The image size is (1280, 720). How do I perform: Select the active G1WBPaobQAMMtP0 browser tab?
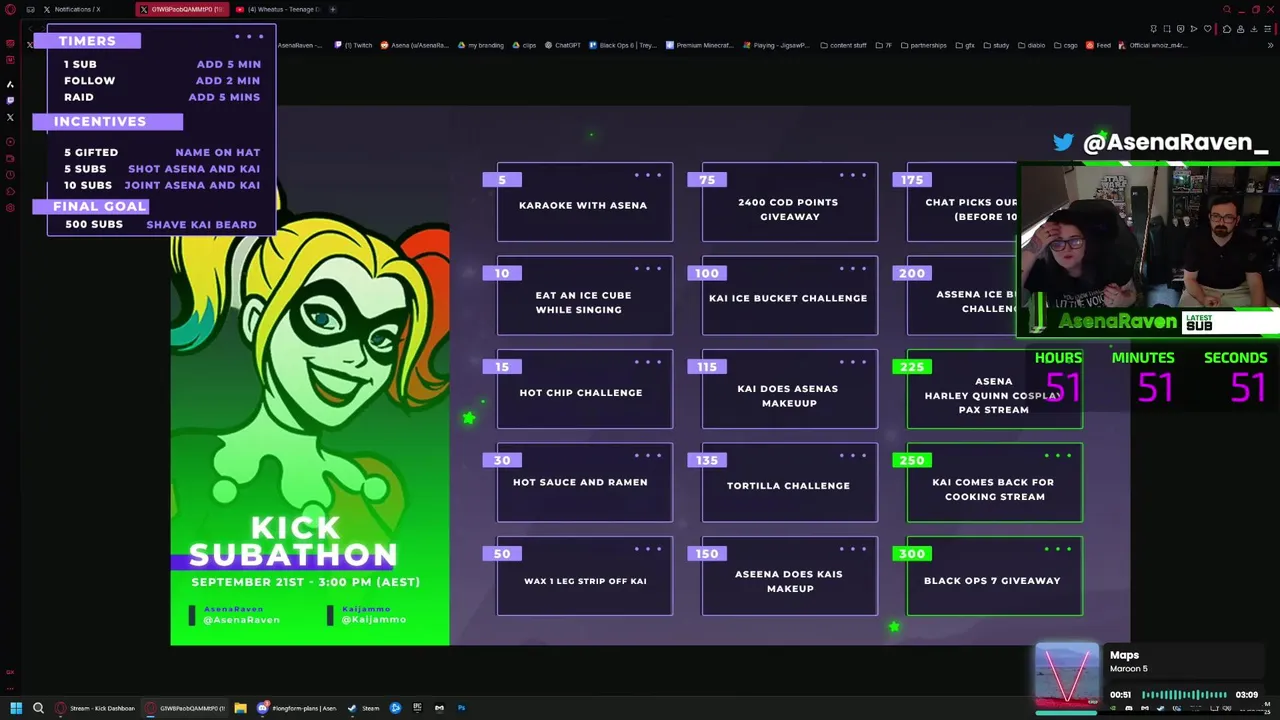tap(182, 9)
